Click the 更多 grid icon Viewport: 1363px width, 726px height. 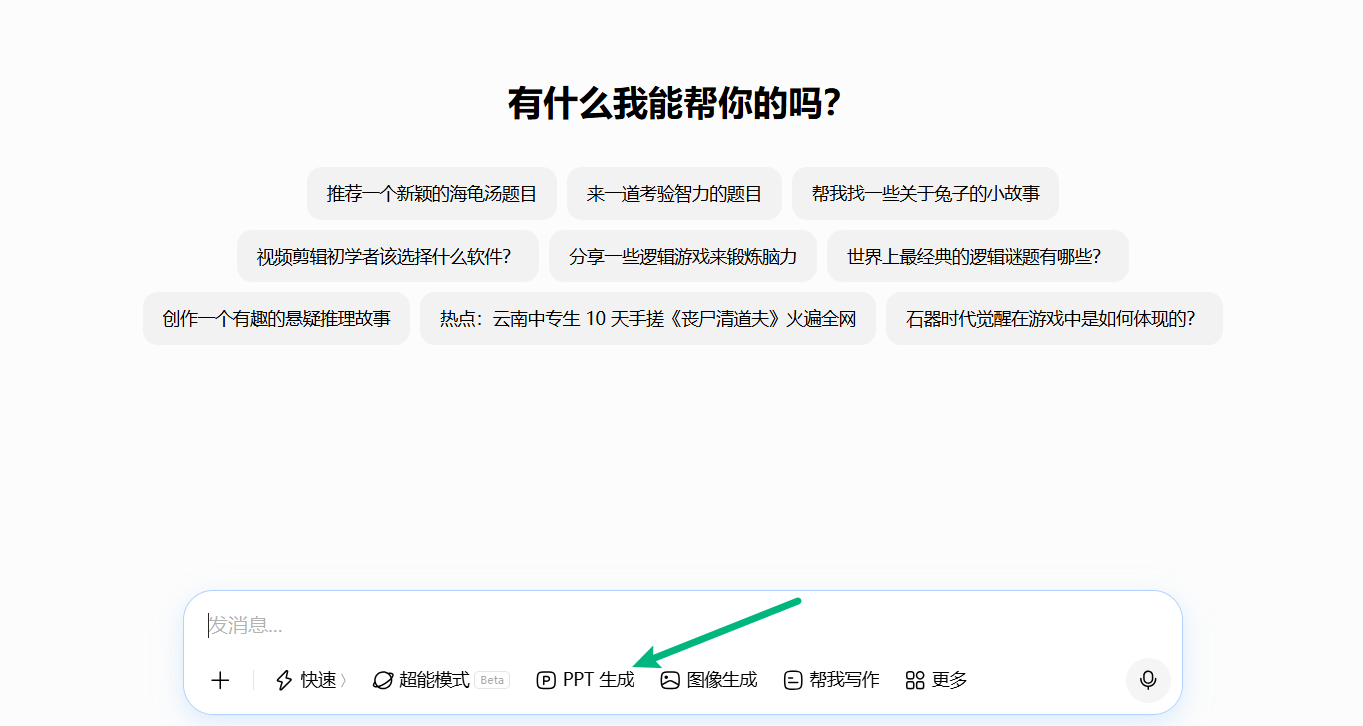[x=915, y=680]
